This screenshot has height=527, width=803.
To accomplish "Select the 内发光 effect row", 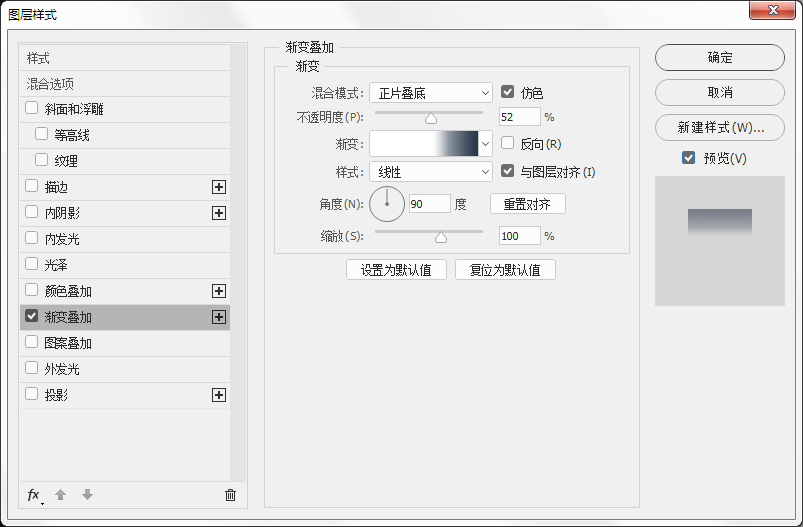I will coord(125,239).
